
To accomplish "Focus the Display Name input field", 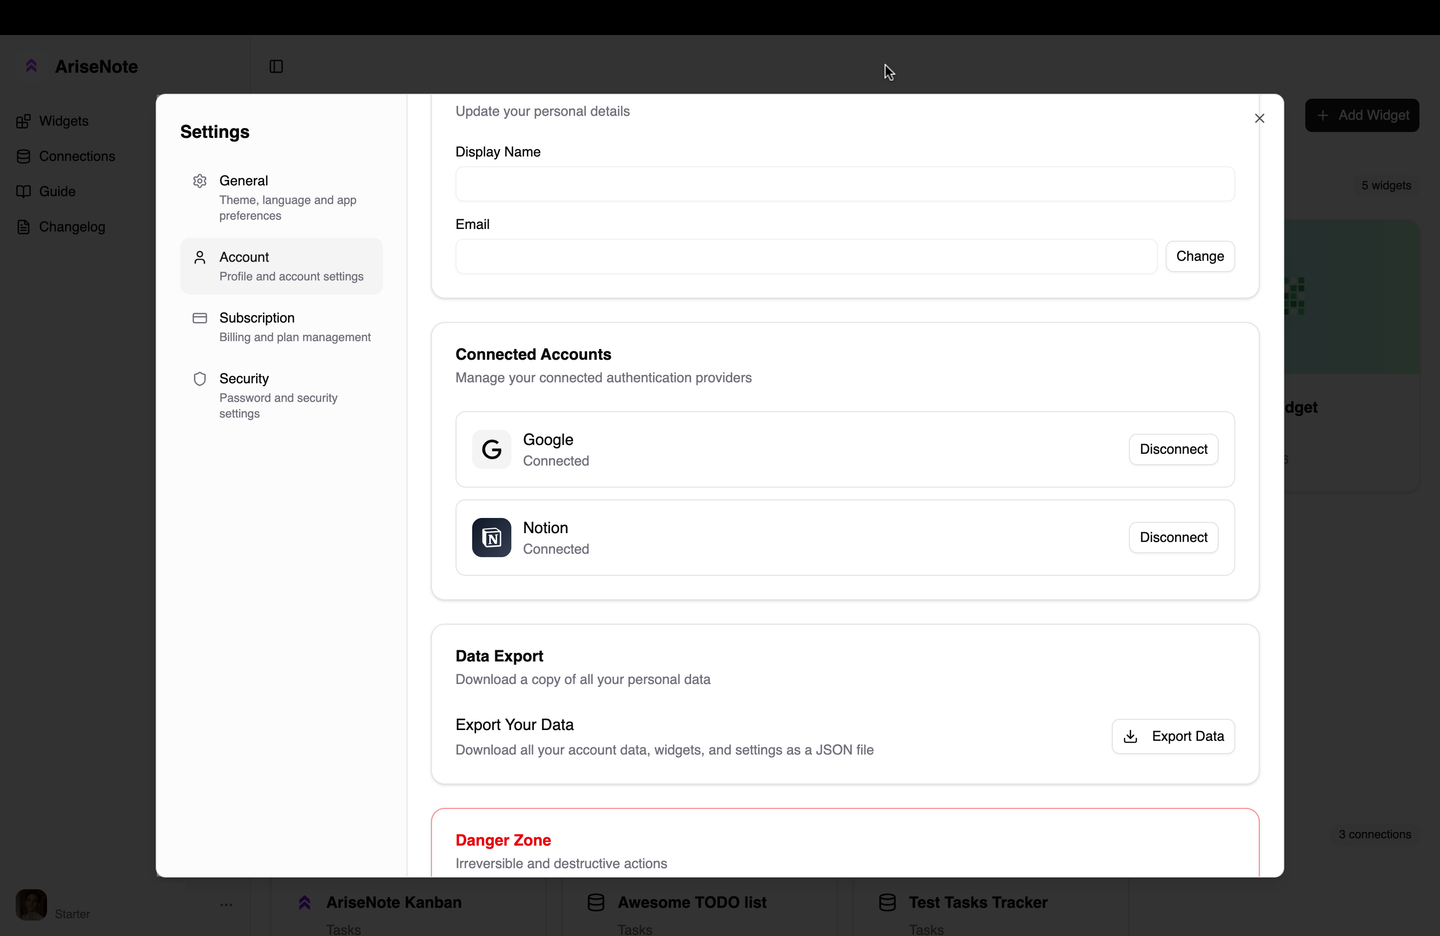I will point(845,184).
